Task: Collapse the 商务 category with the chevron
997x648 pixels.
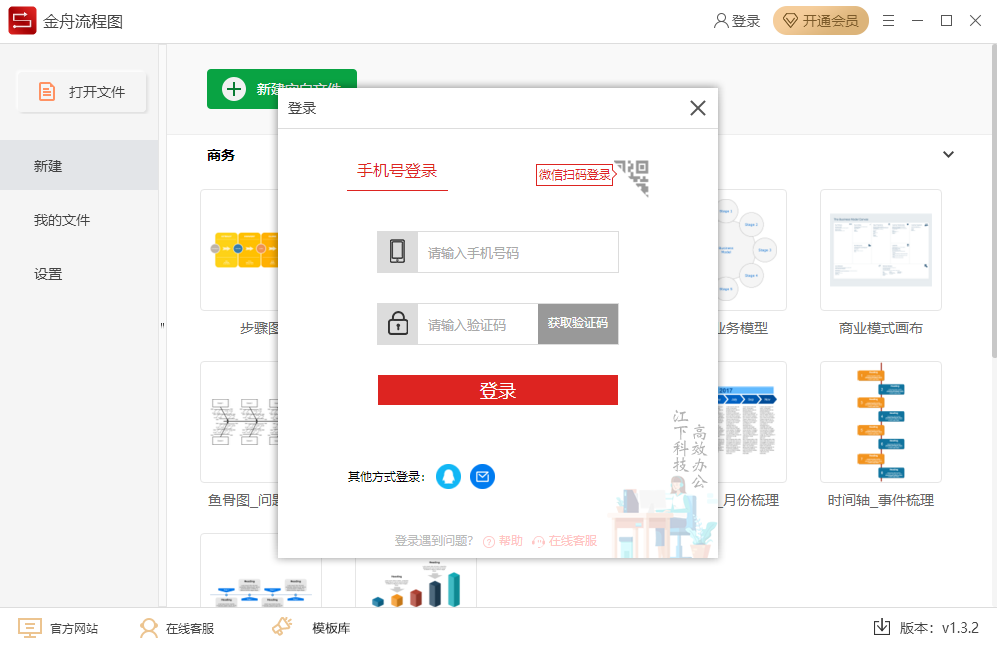Action: (948, 154)
